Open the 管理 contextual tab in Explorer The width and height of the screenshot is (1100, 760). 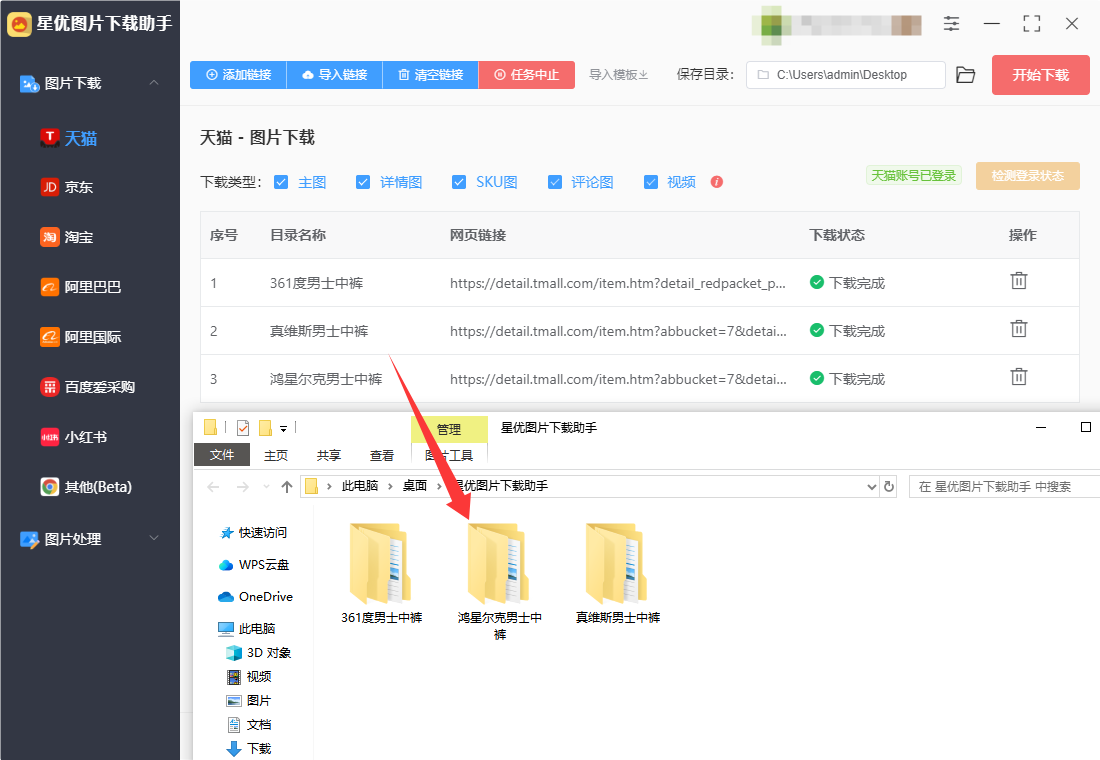click(449, 429)
